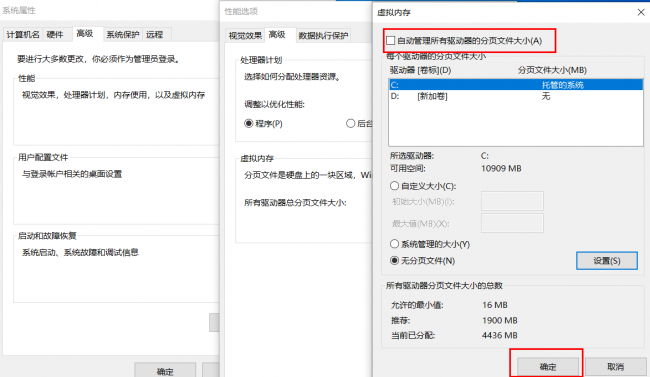Open 系统保护 tab in 系统属性

[x=122, y=34]
